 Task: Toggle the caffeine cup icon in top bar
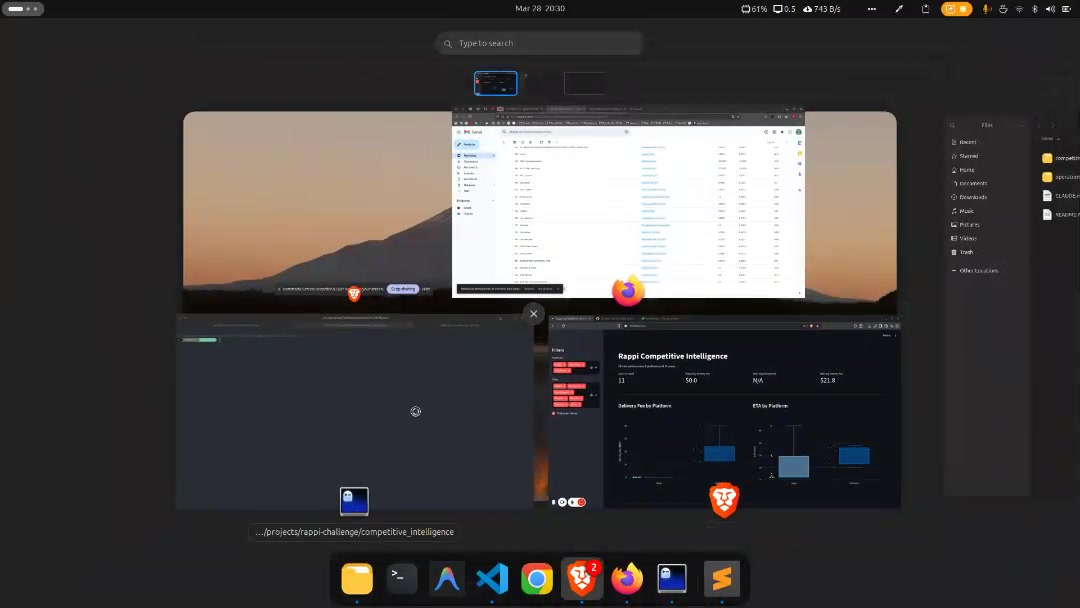[1003, 9]
